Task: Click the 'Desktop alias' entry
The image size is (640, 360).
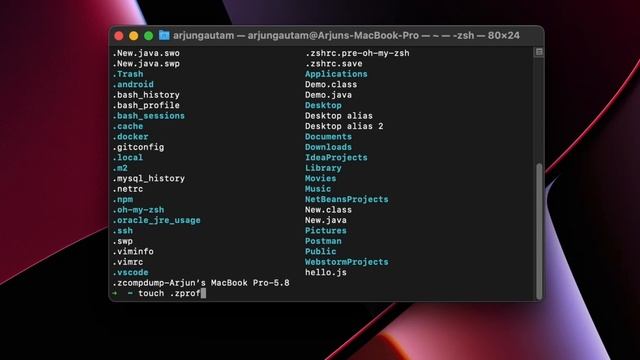Action: click(x=339, y=116)
